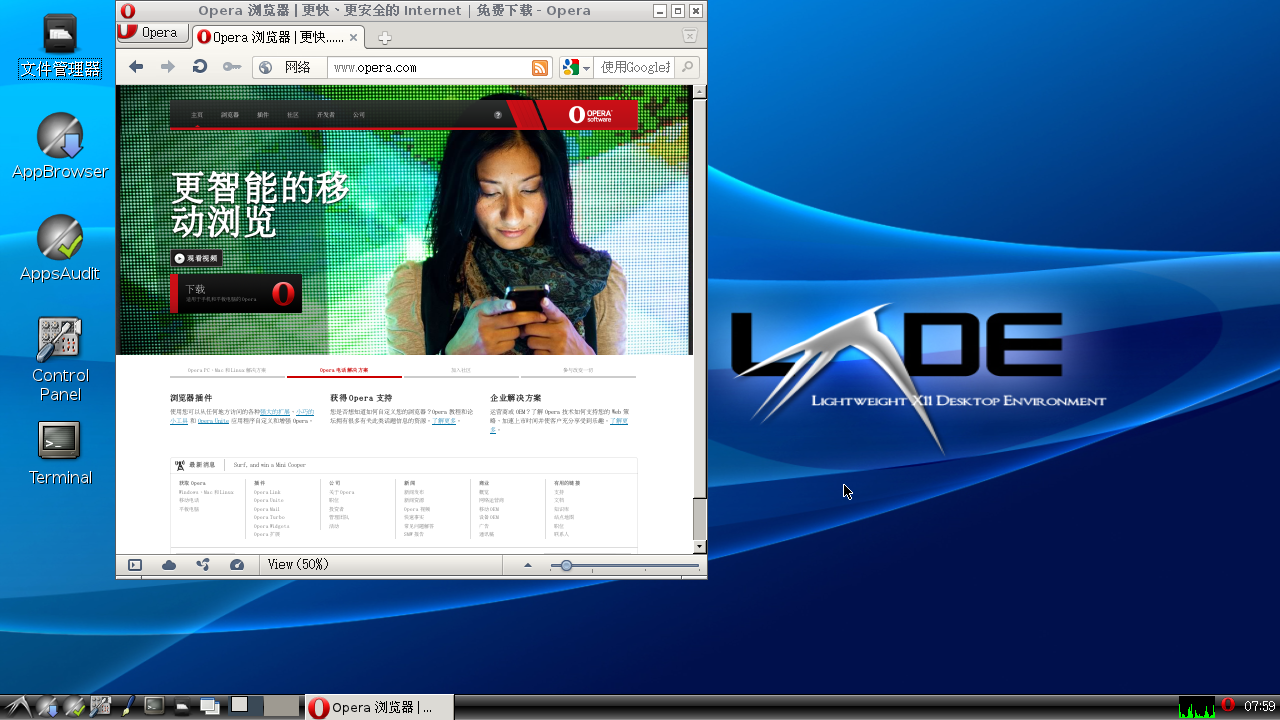This screenshot has width=1280, height=720.
Task: Click the CPU usage monitor in system tray
Action: pyautogui.click(x=1197, y=707)
